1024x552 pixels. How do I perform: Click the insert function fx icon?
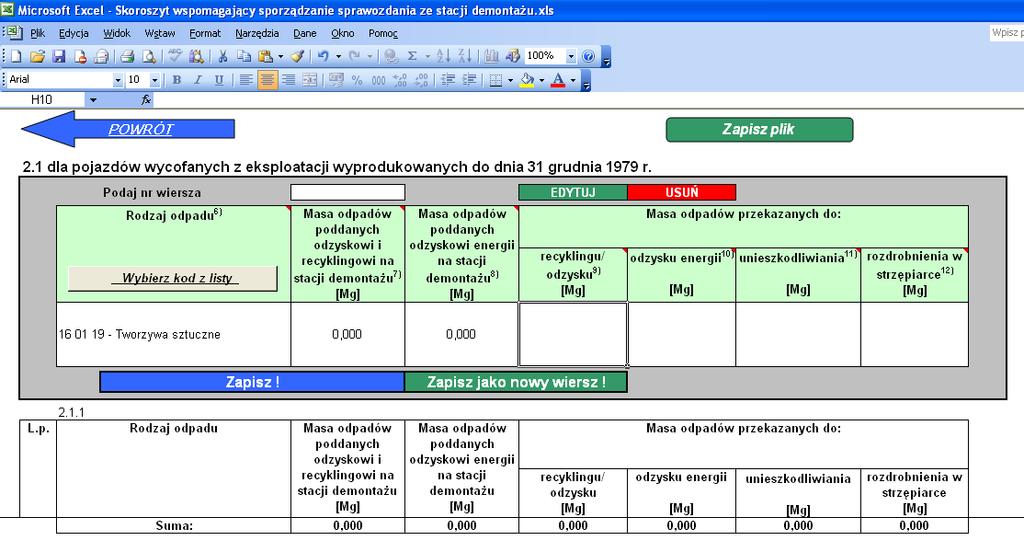click(146, 99)
